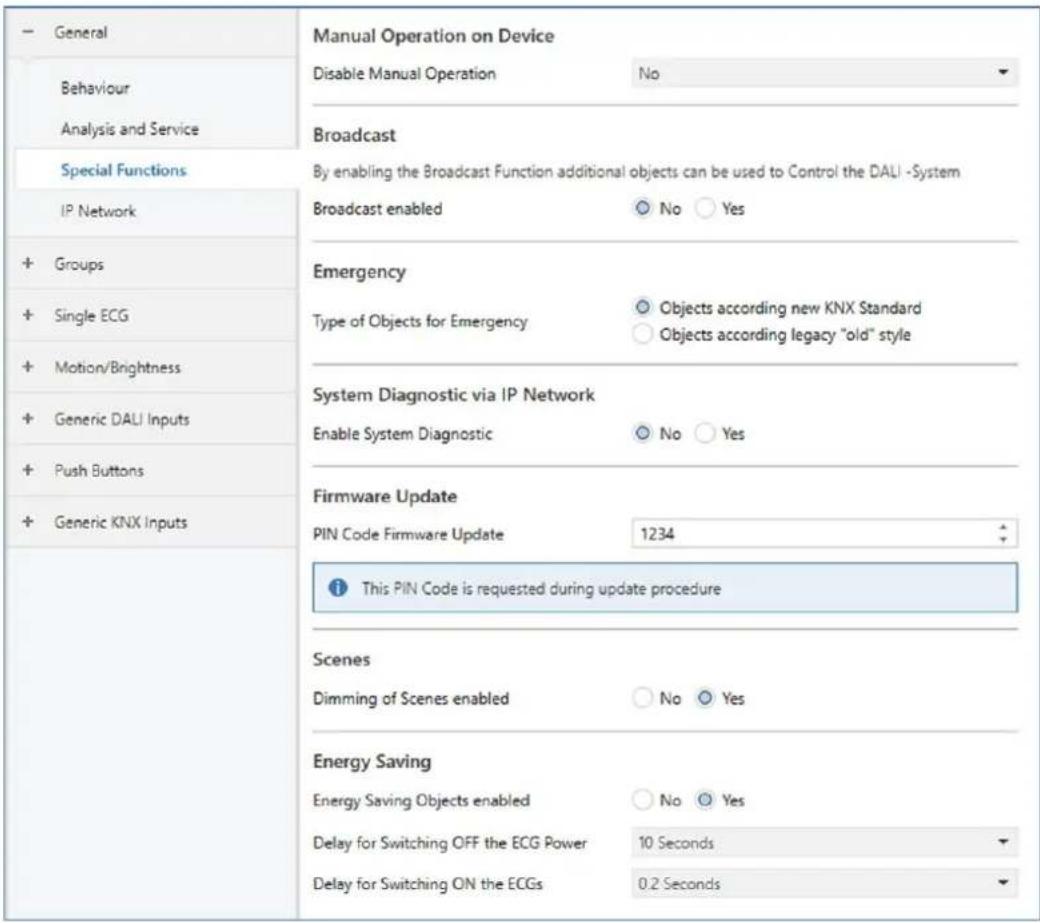Click the Manual Operation on Device heading
The image size is (1040, 923).
434,35
